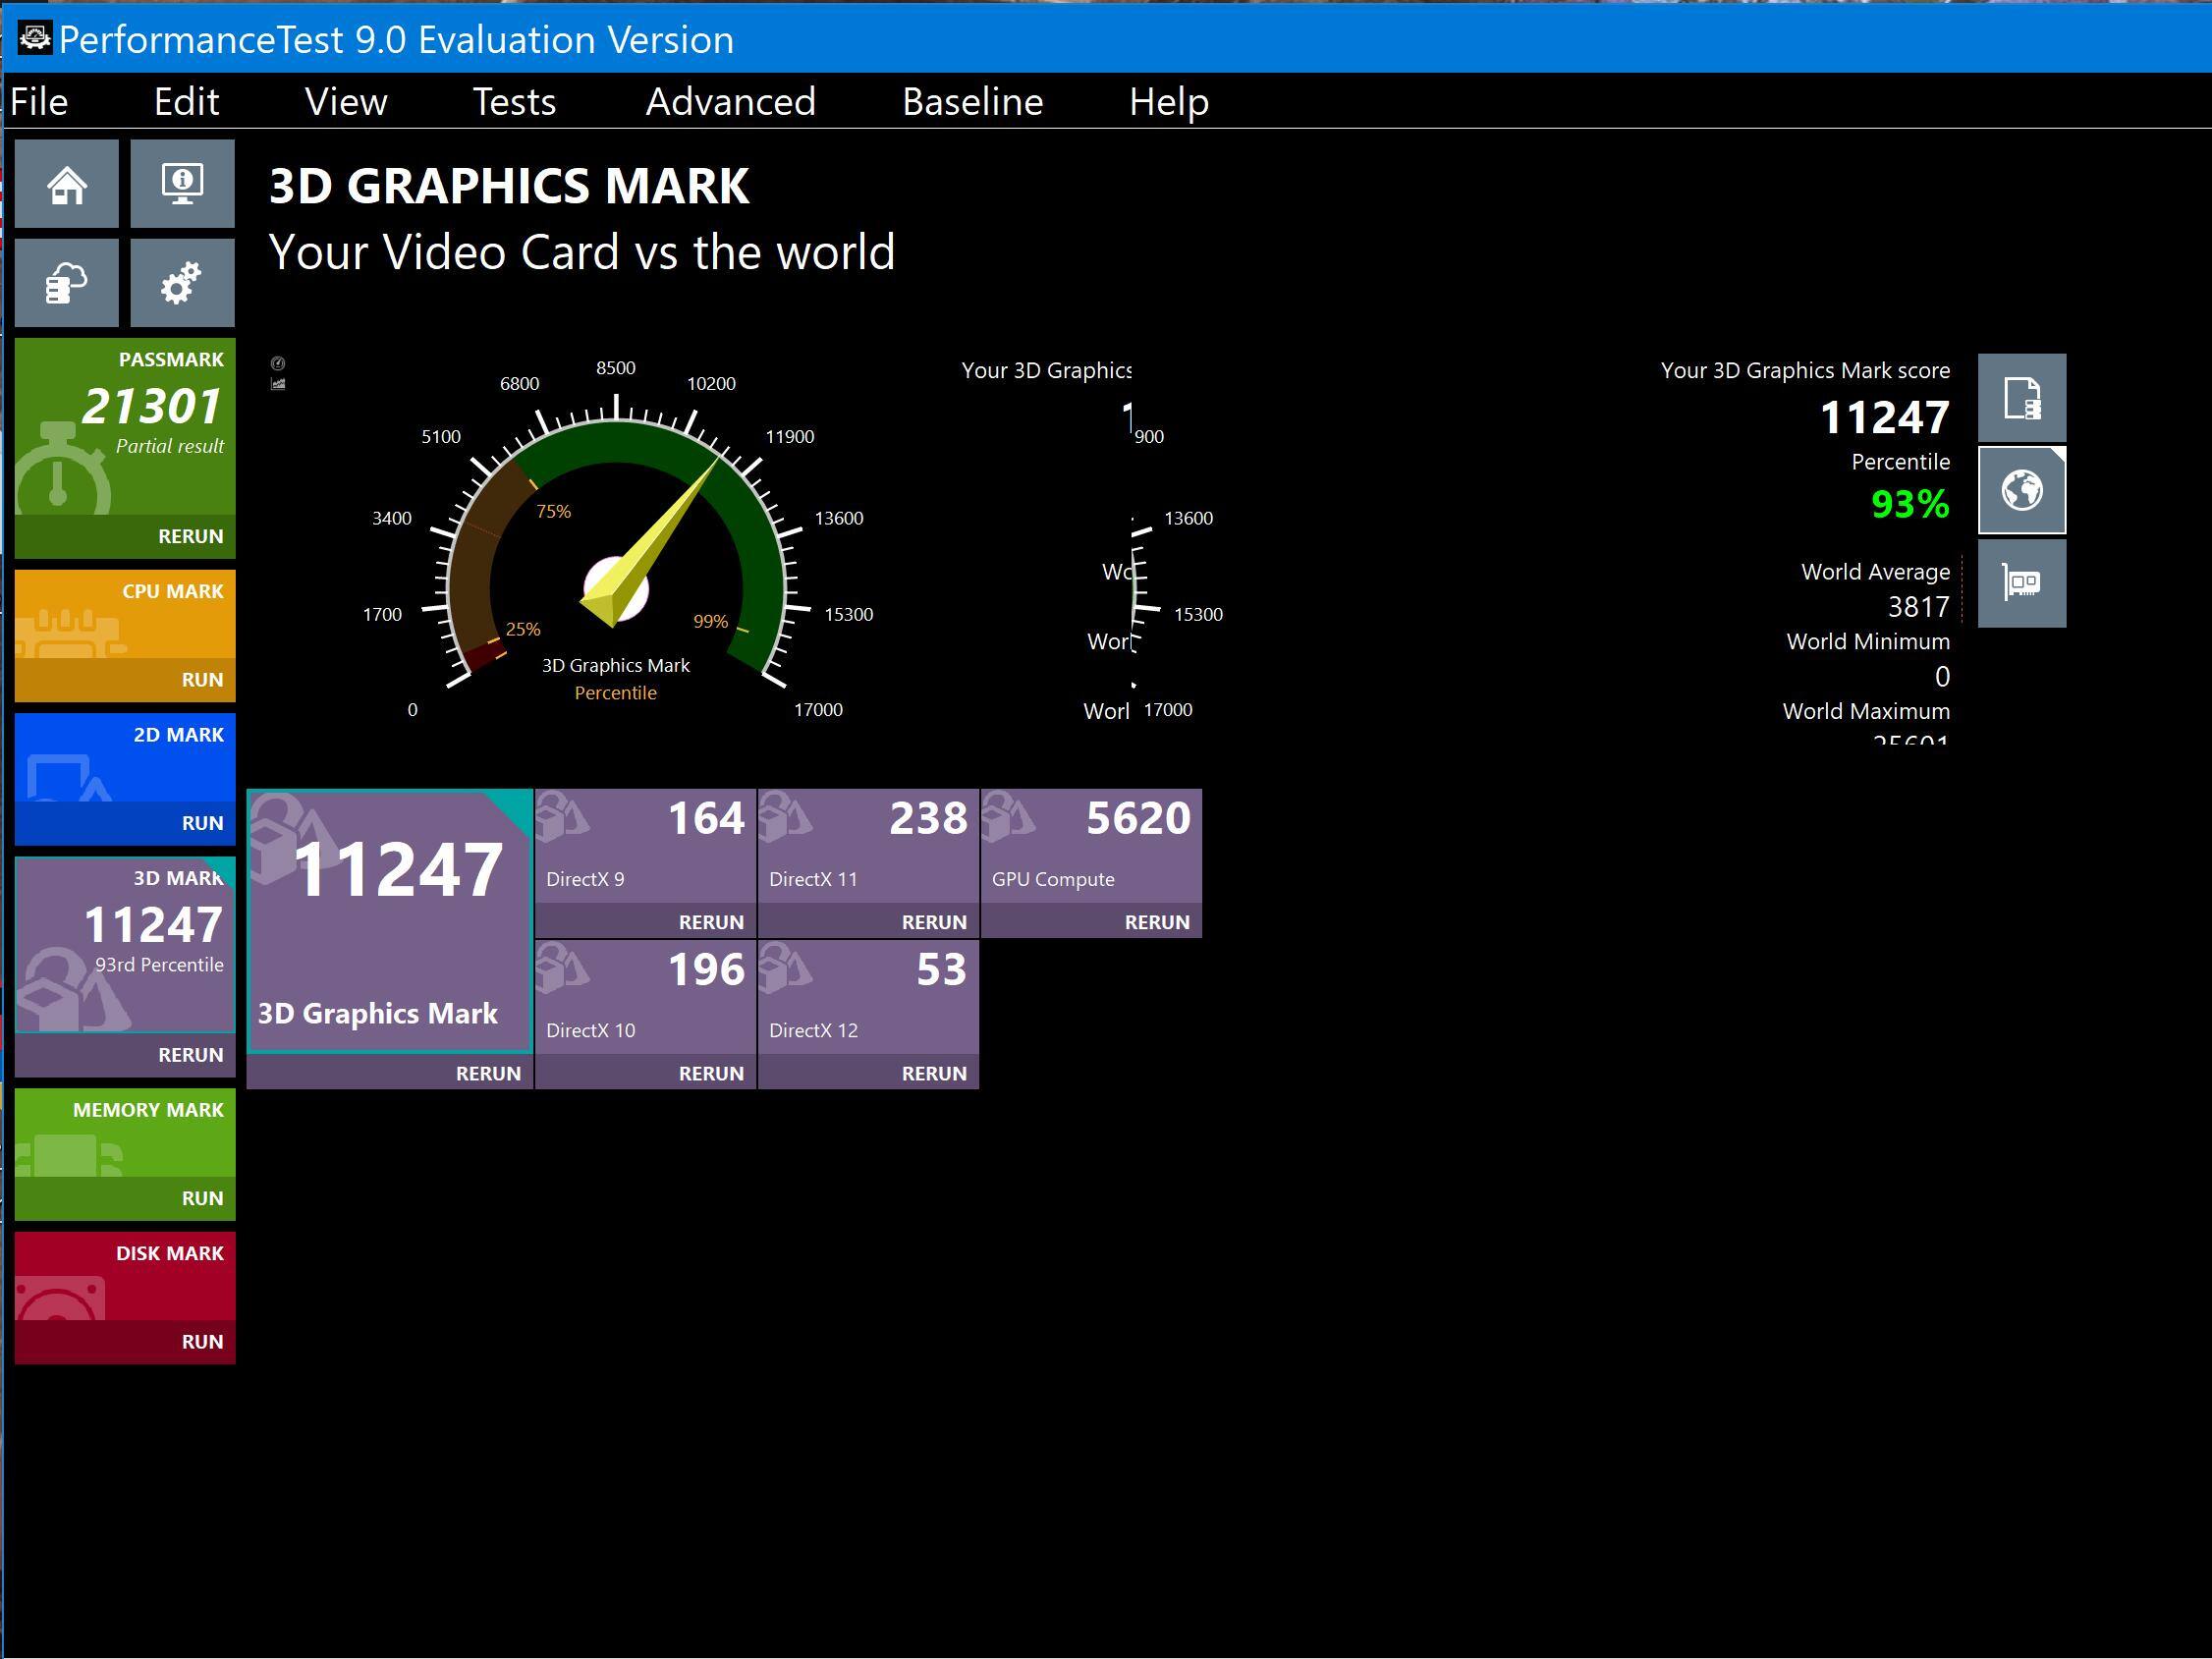This screenshot has height=1659, width=2212.
Task: Rerun the GPU Compute test
Action: click(1156, 922)
